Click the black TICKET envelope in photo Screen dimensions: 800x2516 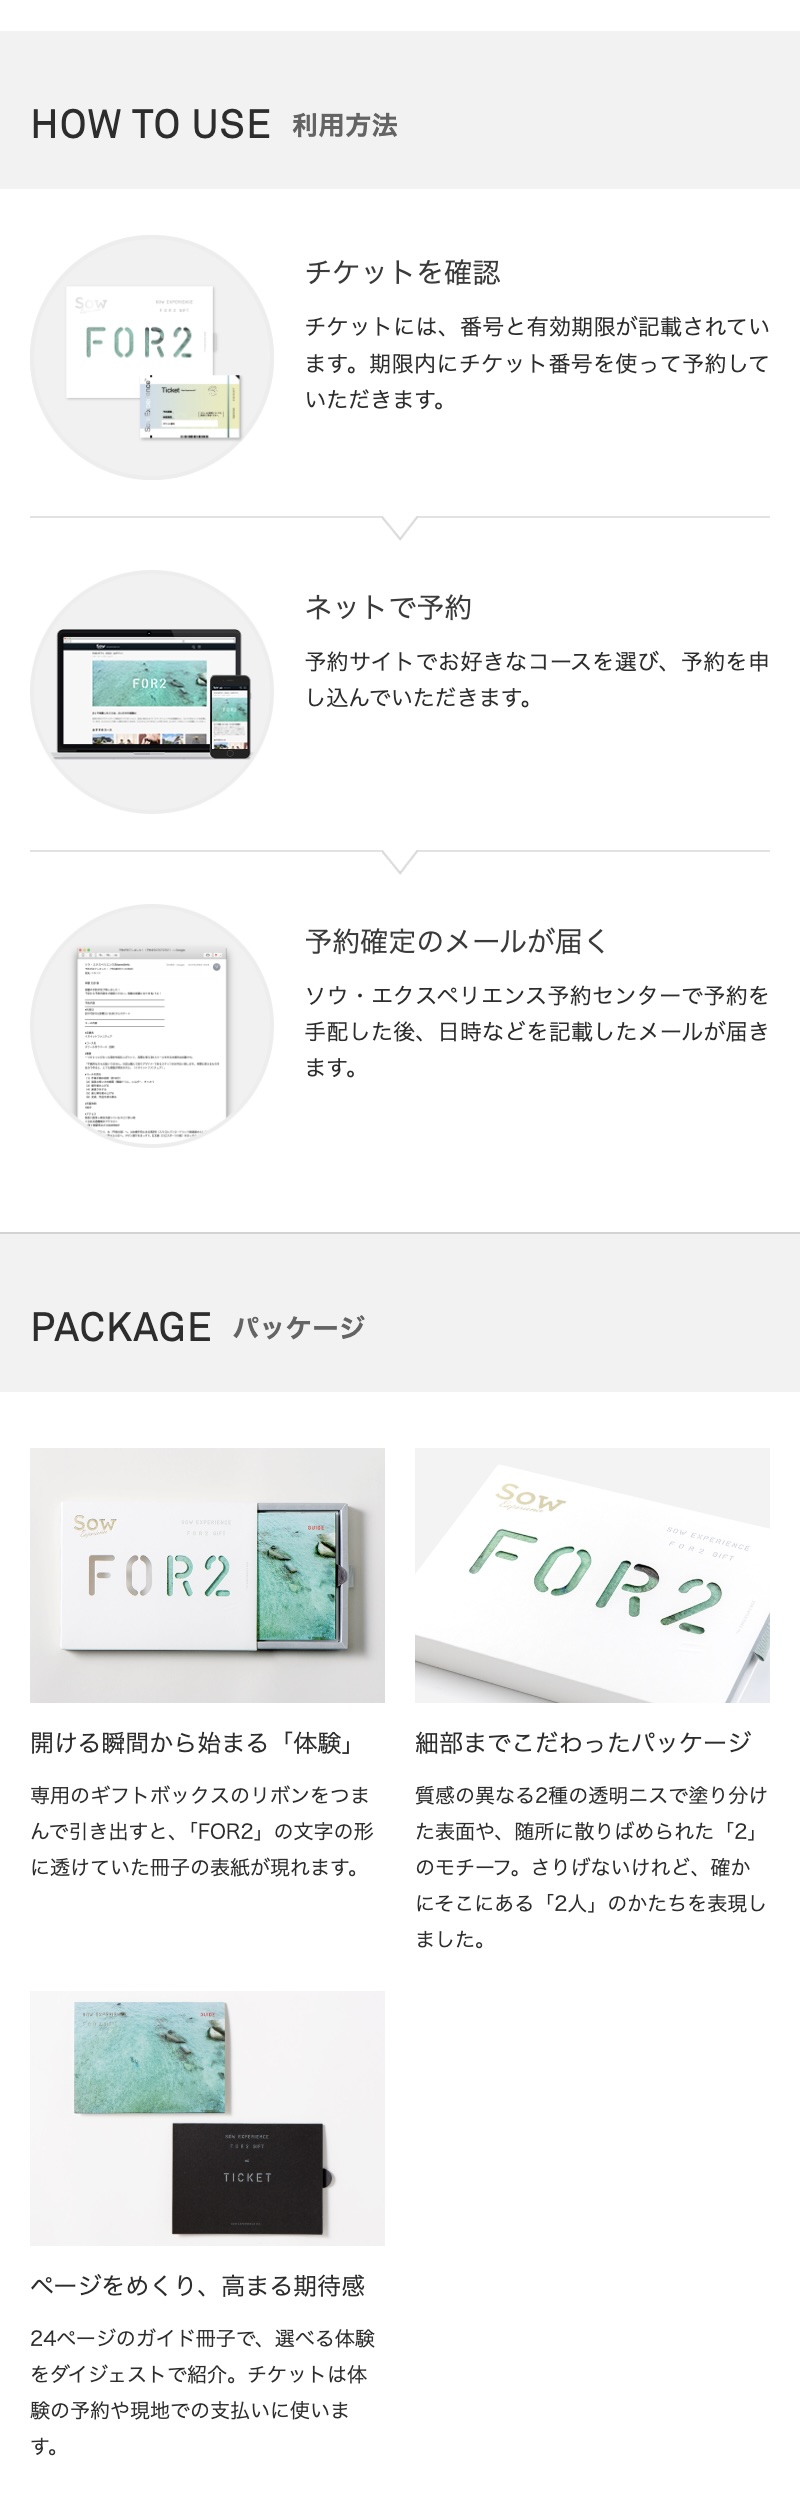coord(250,2177)
